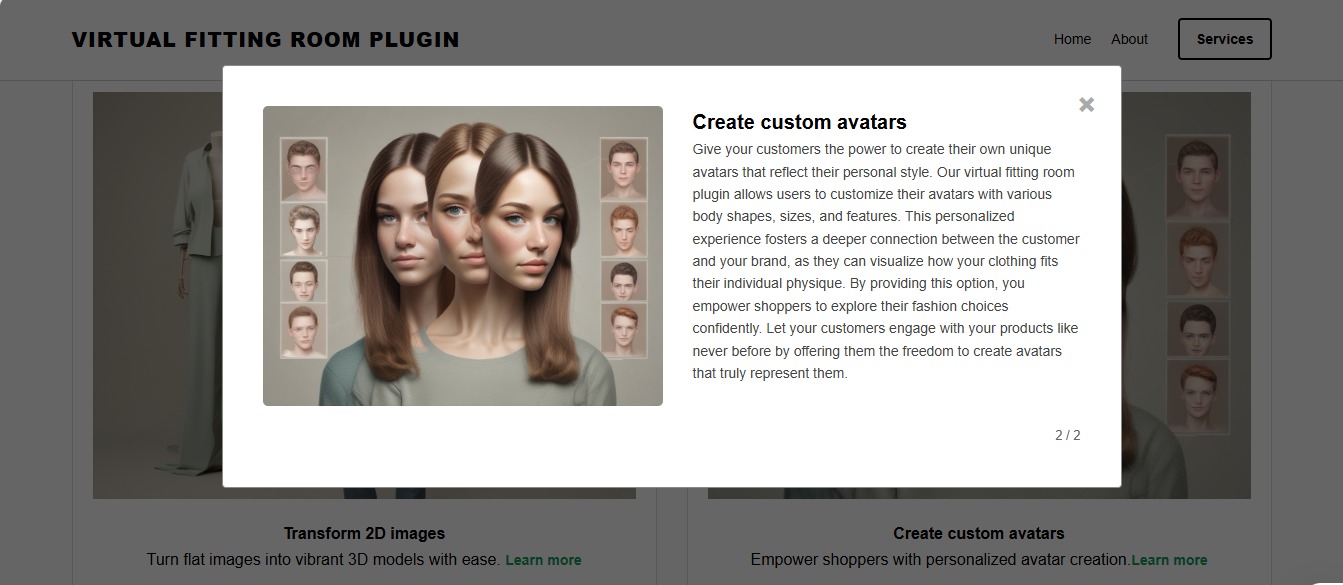Close the Create custom avatars modal

click(x=1087, y=105)
